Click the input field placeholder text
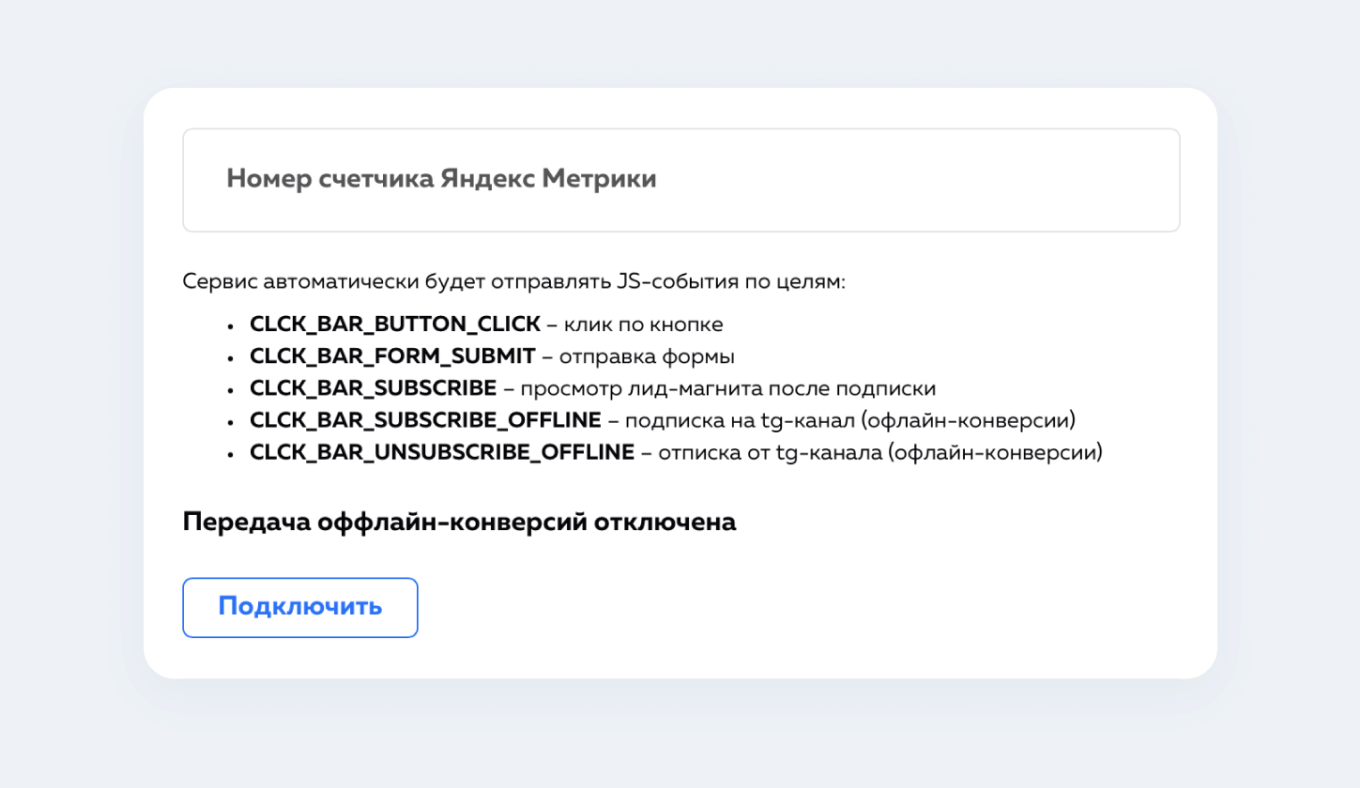1360x788 pixels. 441,179
